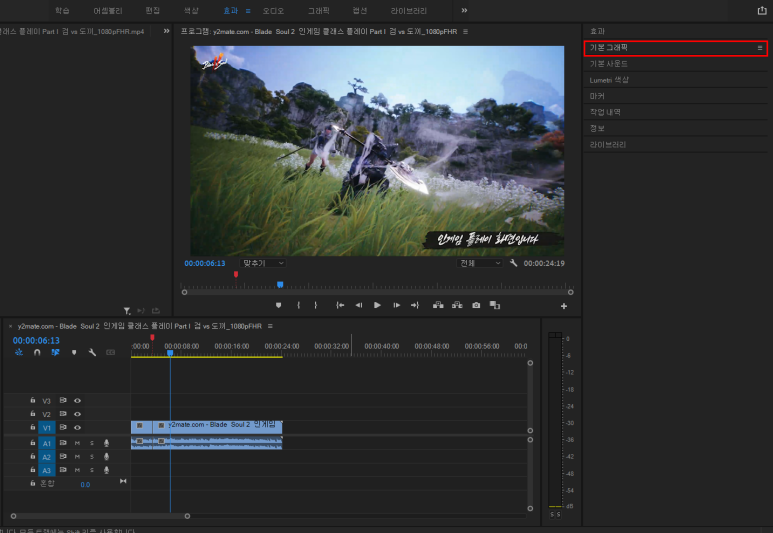Open the 전체 playback resolution dropdown
773x533 pixels.
480,263
